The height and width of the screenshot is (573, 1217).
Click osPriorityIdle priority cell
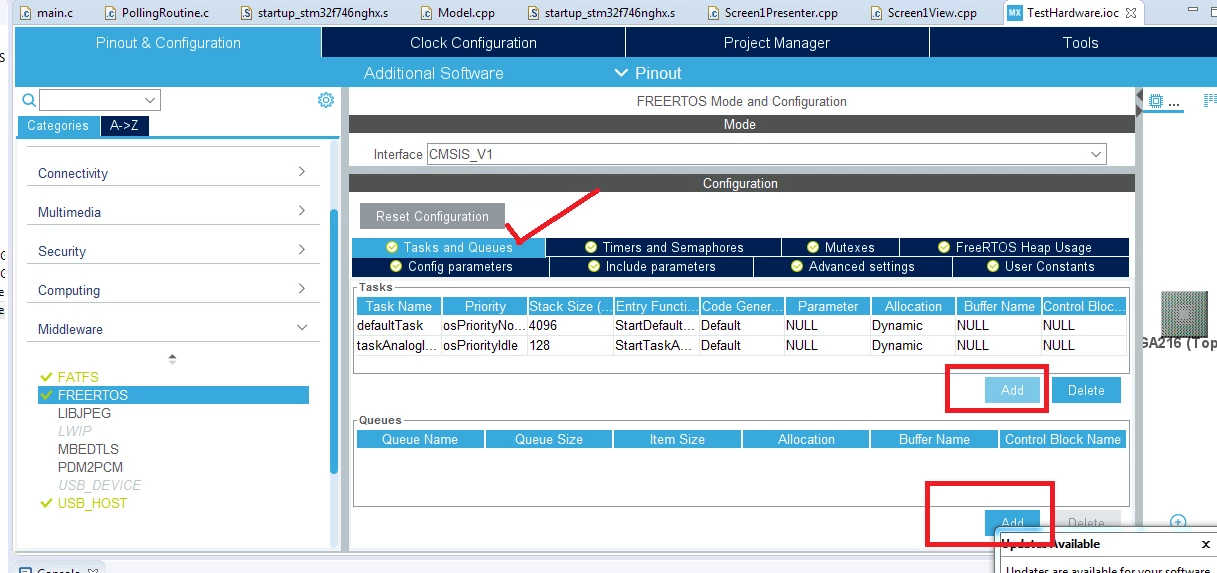click(x=483, y=345)
